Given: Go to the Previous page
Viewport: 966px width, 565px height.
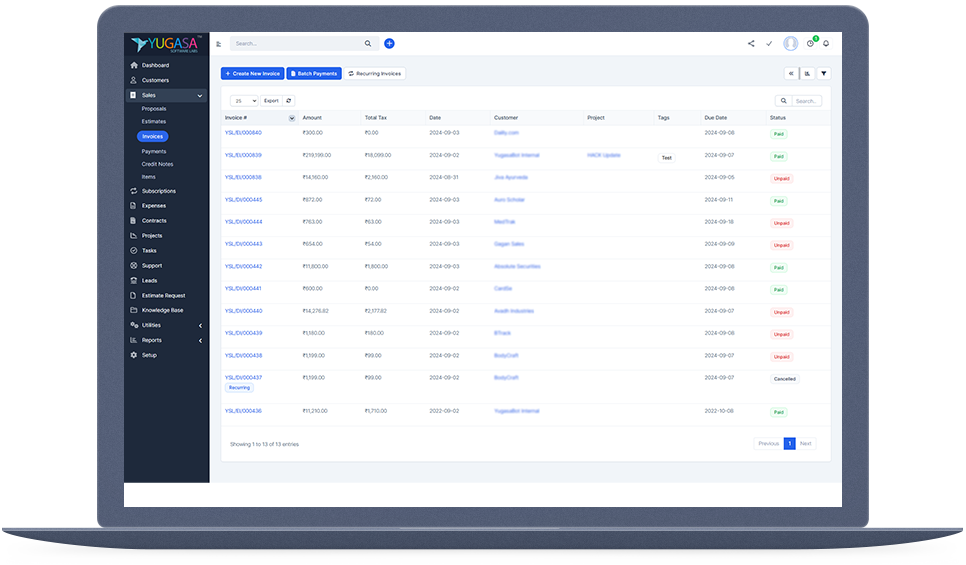Looking at the screenshot, I should point(768,444).
